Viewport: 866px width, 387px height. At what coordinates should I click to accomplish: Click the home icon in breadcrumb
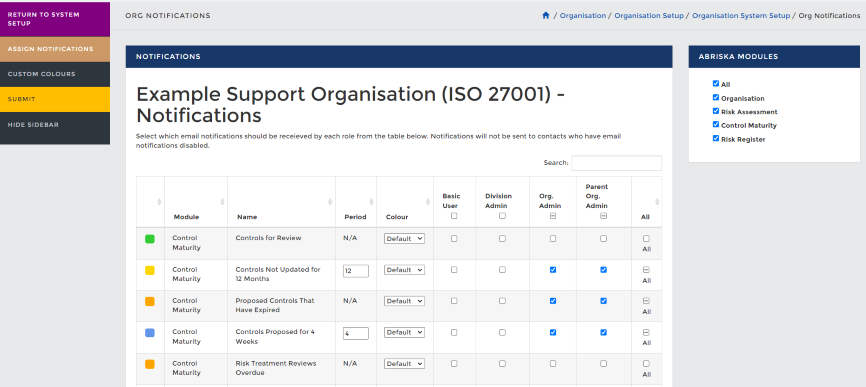pos(546,15)
